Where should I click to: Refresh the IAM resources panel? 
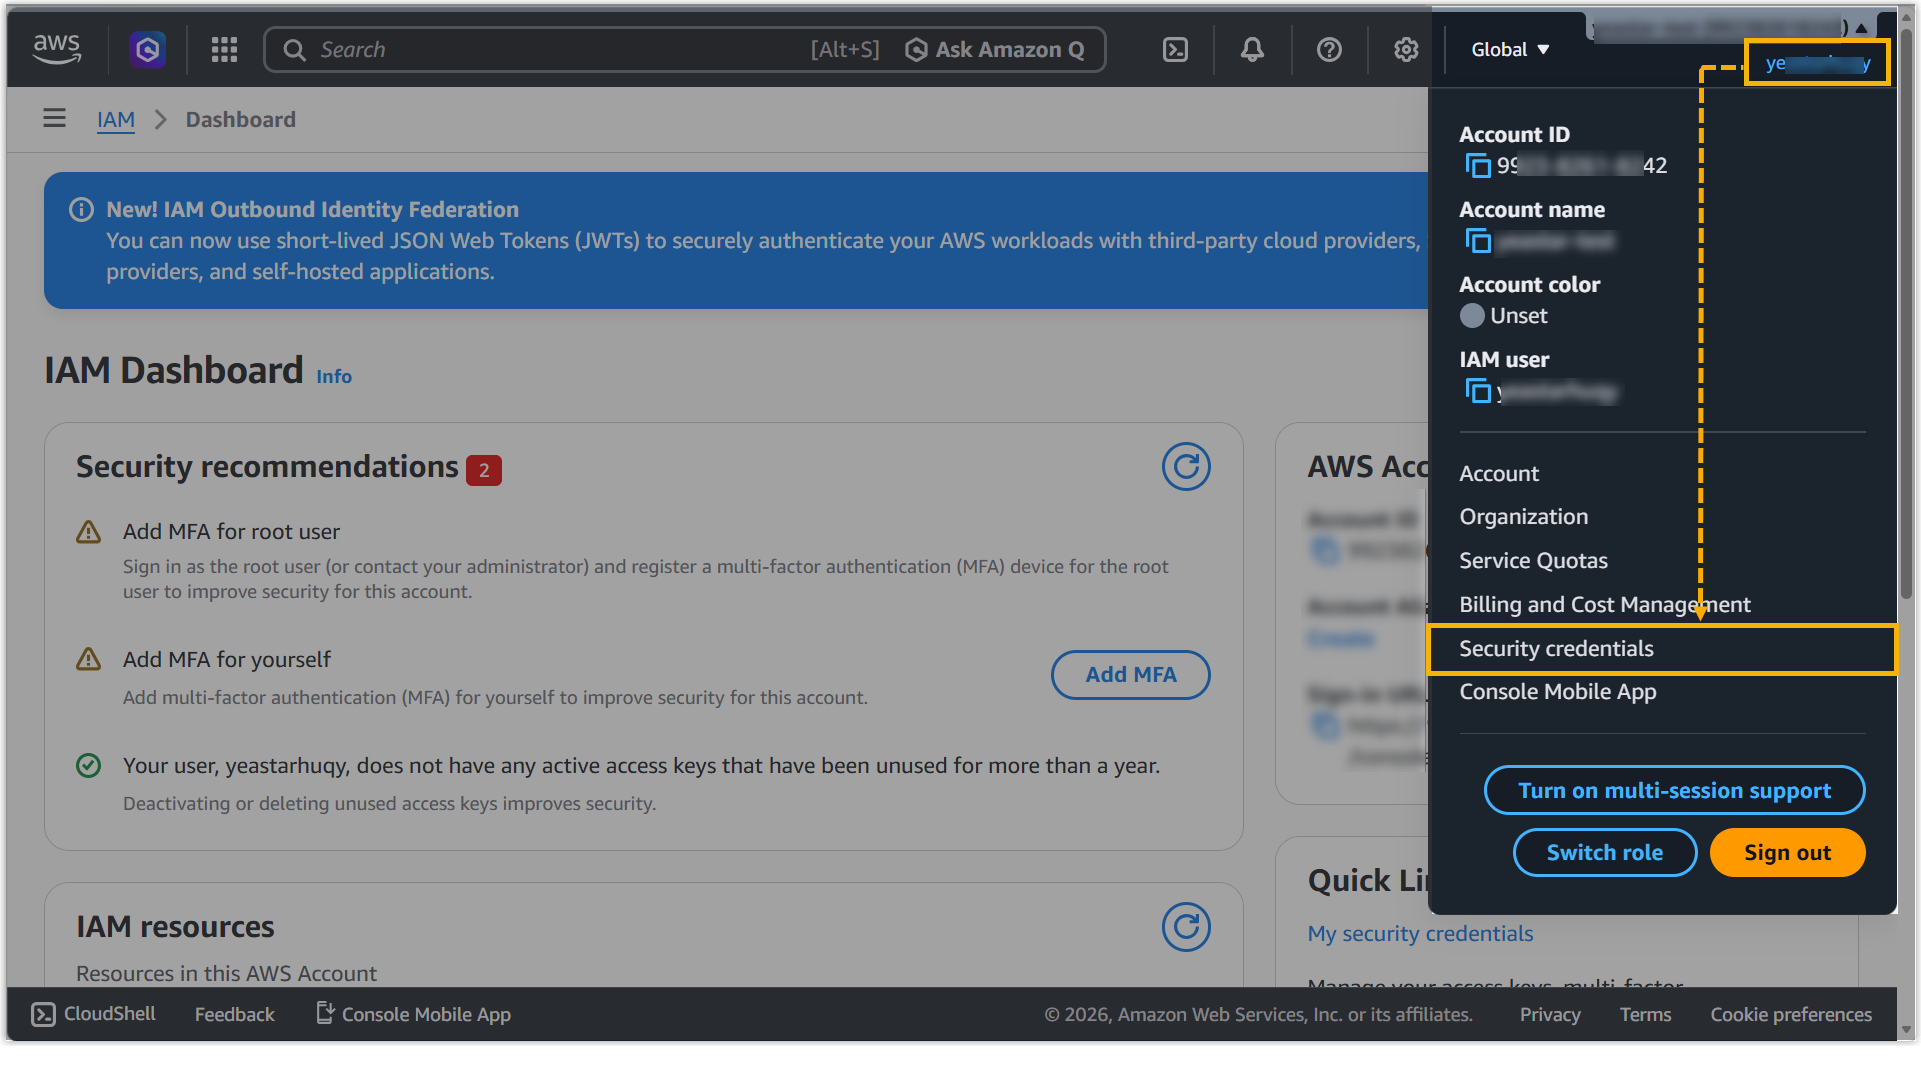(x=1186, y=927)
